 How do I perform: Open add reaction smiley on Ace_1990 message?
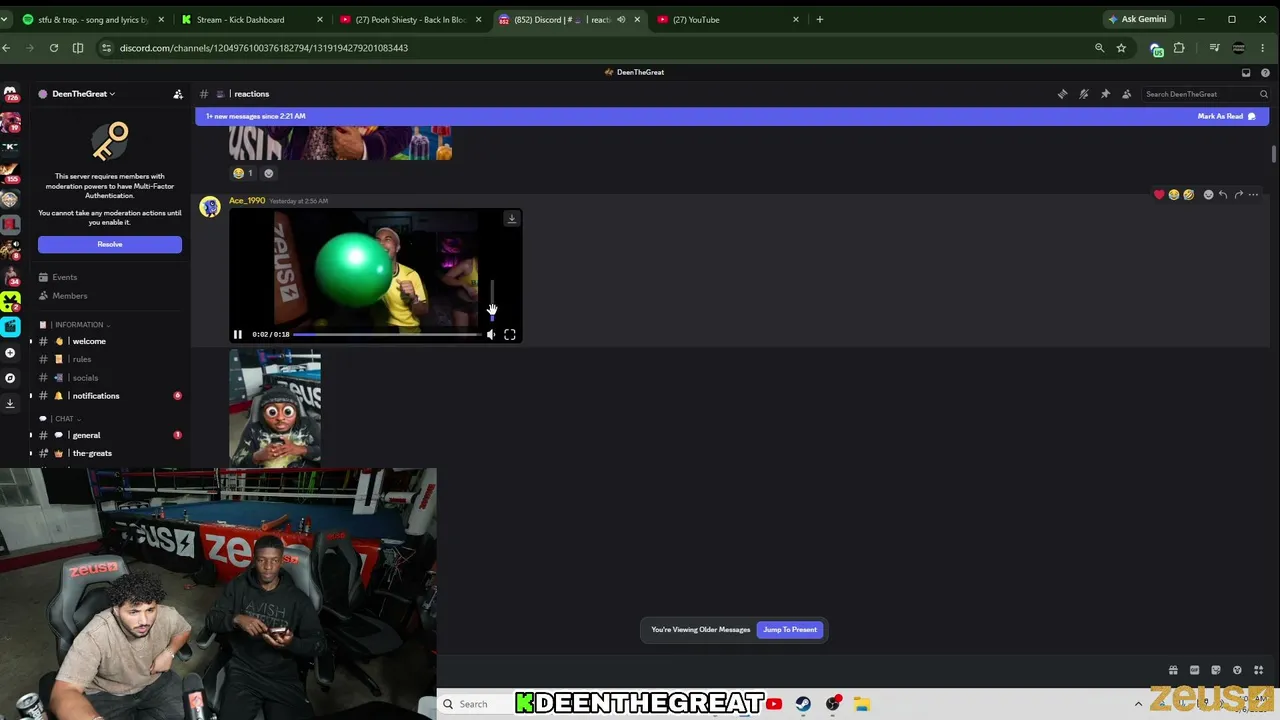[x=1208, y=195]
